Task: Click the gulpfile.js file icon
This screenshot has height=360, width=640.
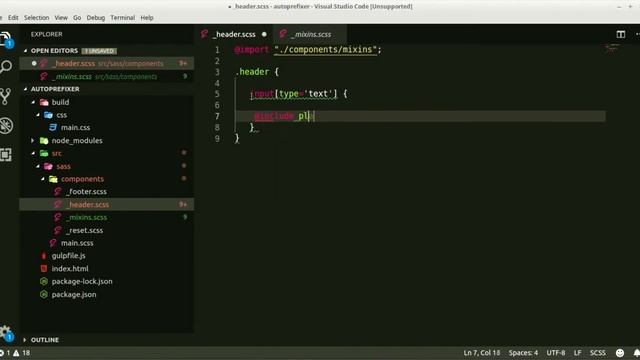Action: (44, 256)
